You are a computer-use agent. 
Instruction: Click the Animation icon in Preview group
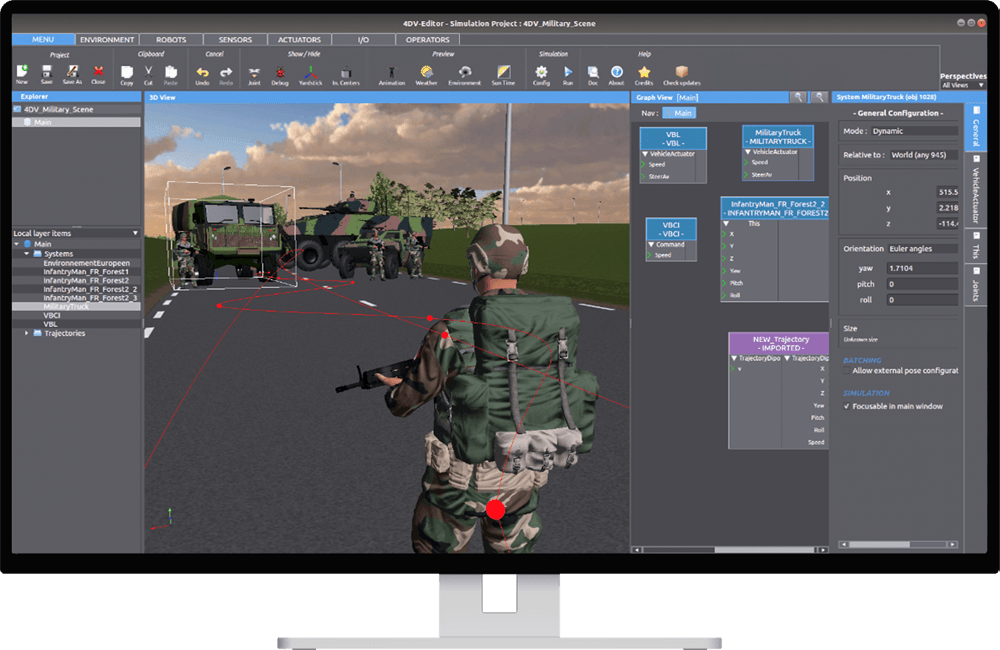tap(391, 70)
